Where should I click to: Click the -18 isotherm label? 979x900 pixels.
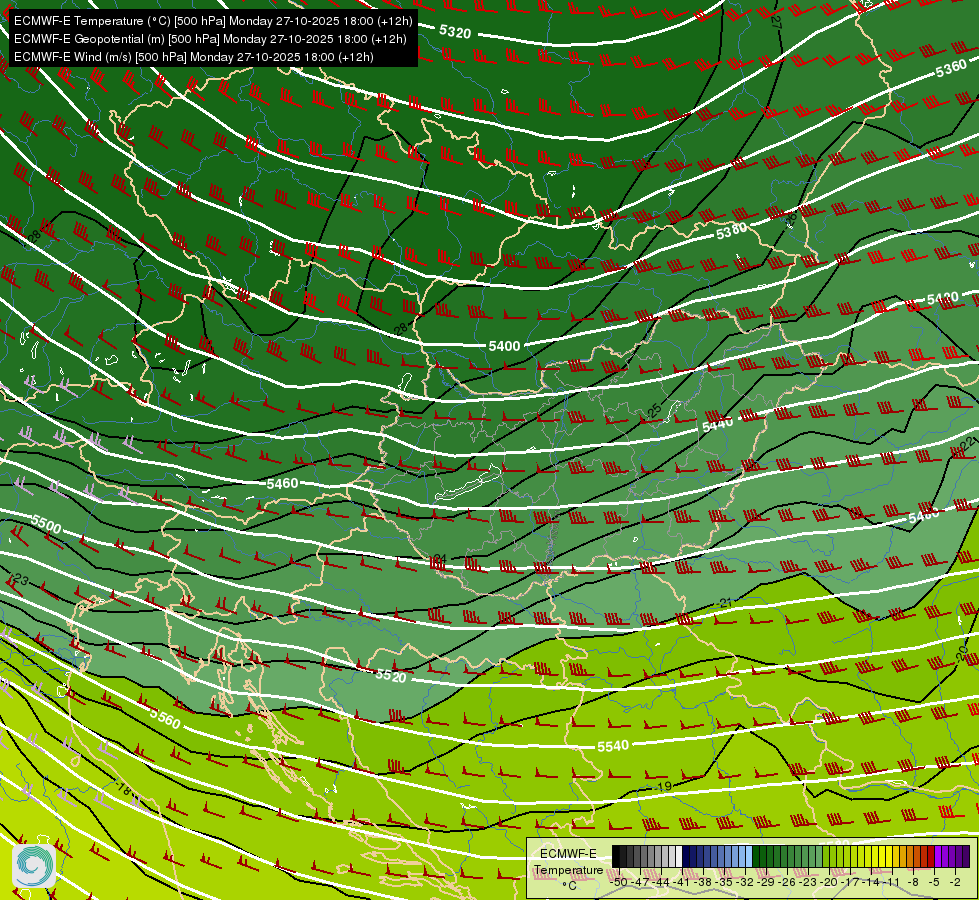pyautogui.click(x=122, y=788)
